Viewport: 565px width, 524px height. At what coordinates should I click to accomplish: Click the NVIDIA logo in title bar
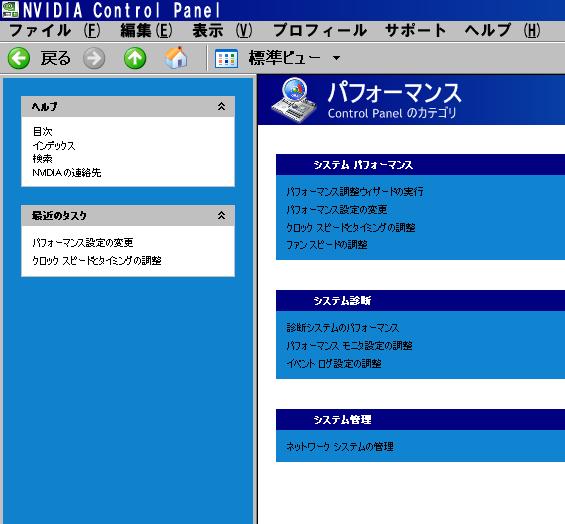pos(10,10)
